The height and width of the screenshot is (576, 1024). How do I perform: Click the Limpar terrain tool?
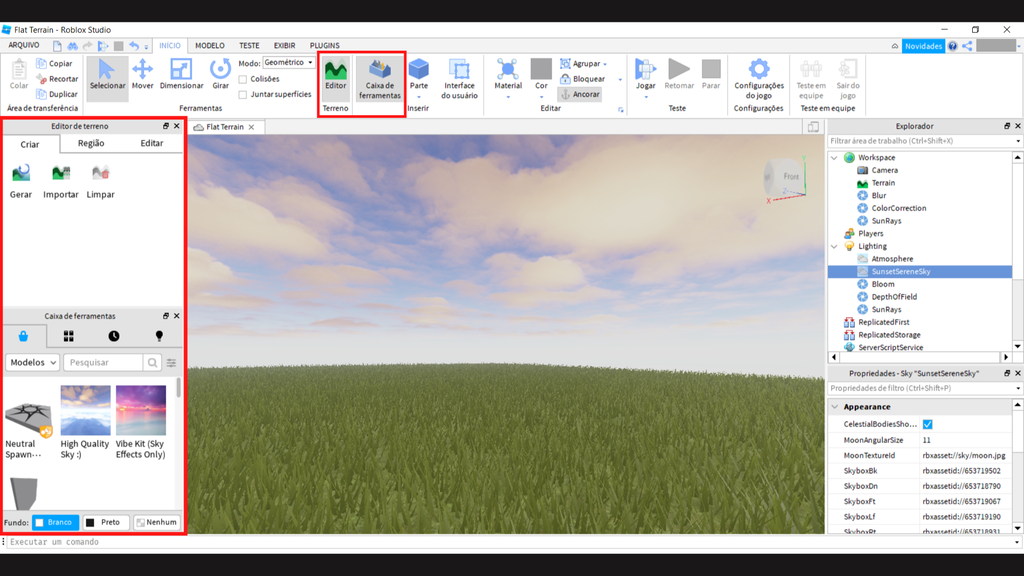pos(101,181)
